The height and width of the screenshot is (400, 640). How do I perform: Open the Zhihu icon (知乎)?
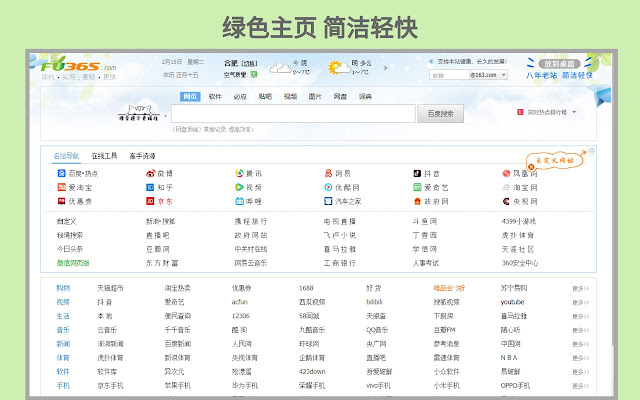[150, 187]
